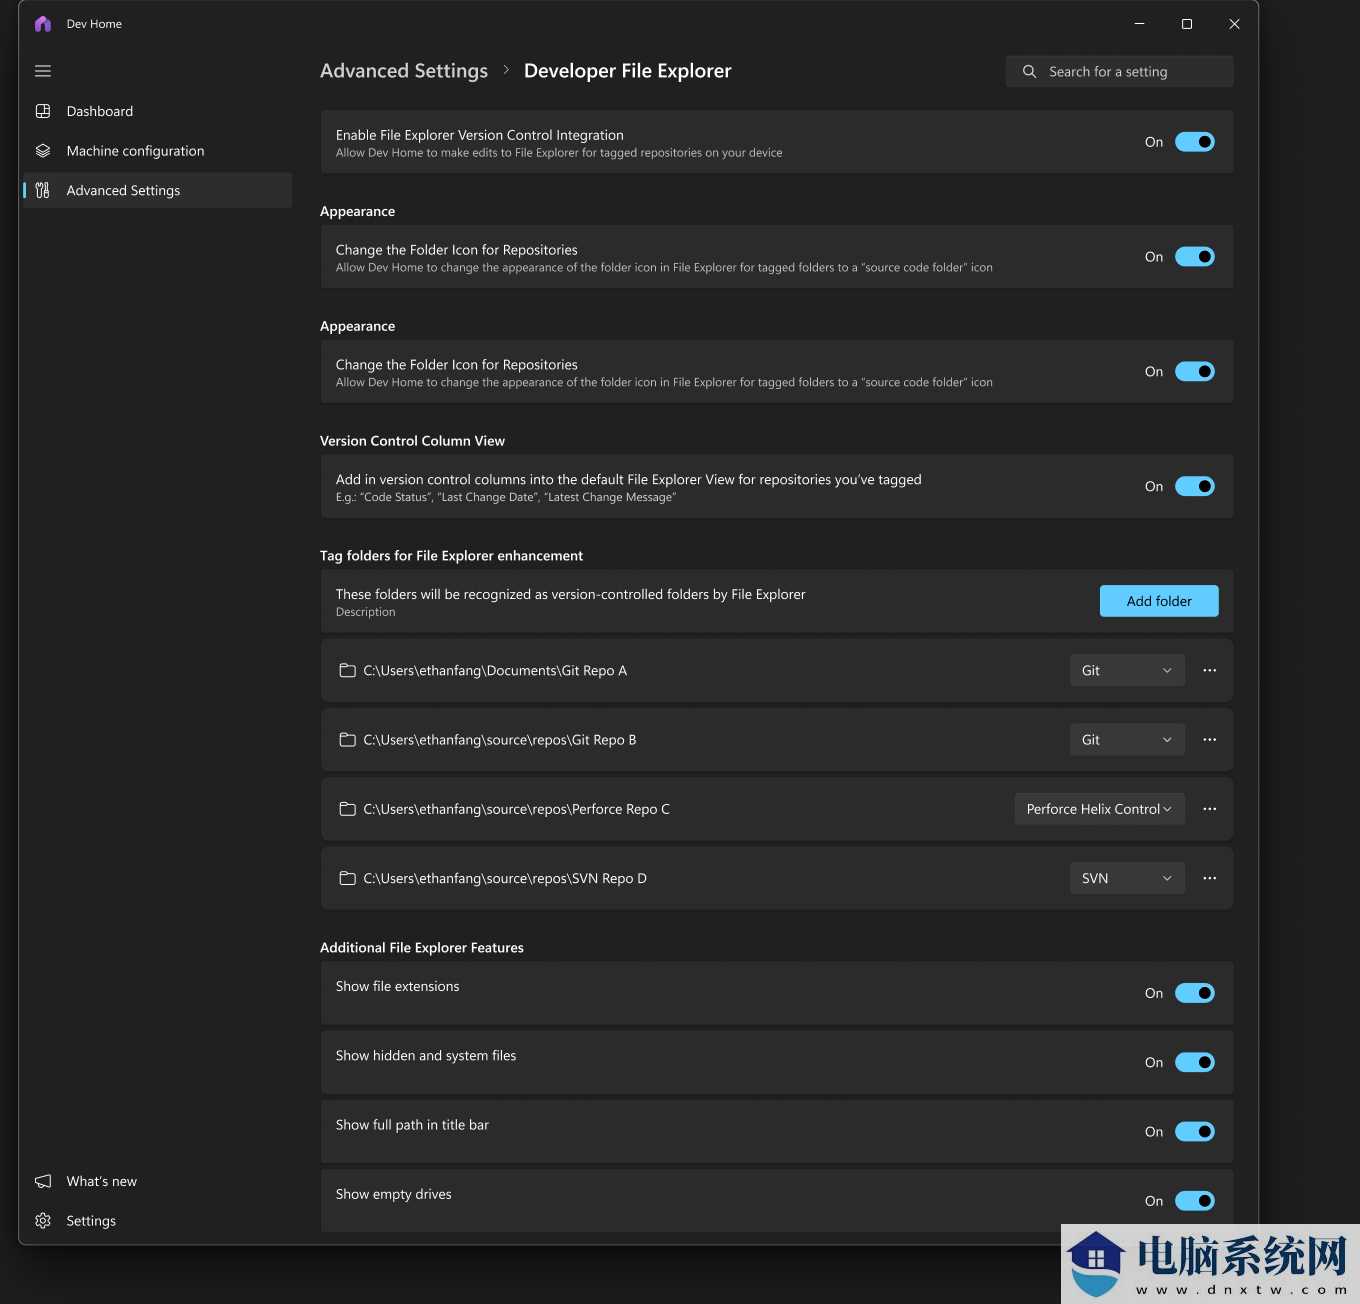Click the Search for a setting field
The height and width of the screenshot is (1304, 1360).
(x=1119, y=72)
